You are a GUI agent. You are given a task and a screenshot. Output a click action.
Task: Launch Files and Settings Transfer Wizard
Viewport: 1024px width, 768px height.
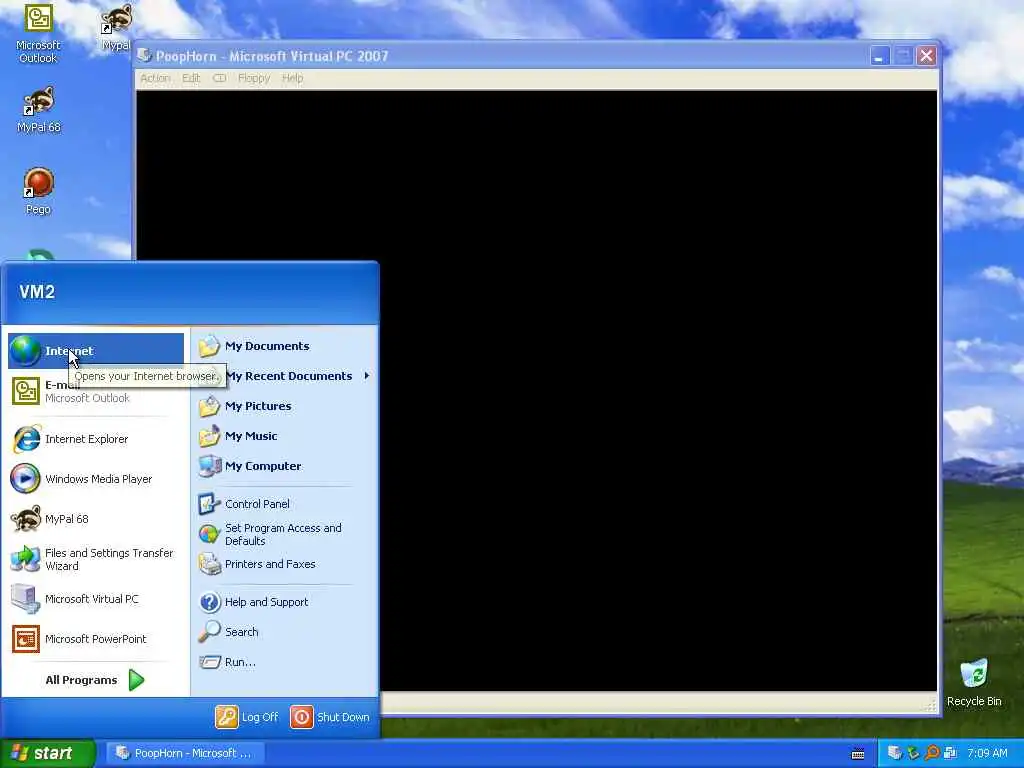tap(96, 559)
